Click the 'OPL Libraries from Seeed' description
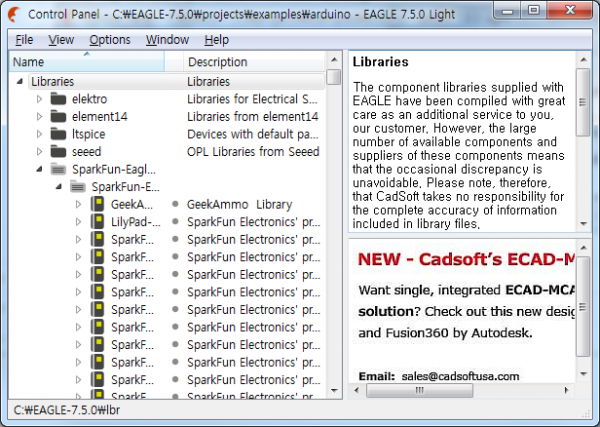 pos(253,152)
